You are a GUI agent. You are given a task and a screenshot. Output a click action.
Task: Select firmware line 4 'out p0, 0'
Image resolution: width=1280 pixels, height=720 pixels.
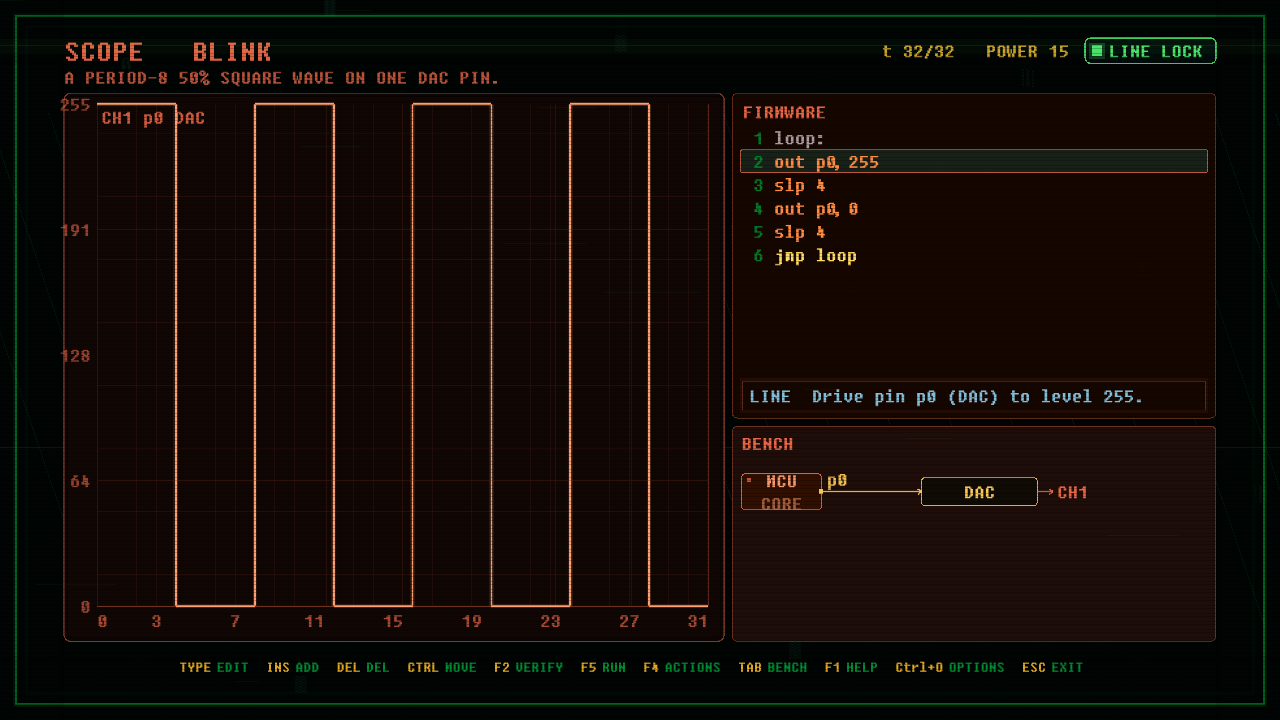(x=974, y=209)
